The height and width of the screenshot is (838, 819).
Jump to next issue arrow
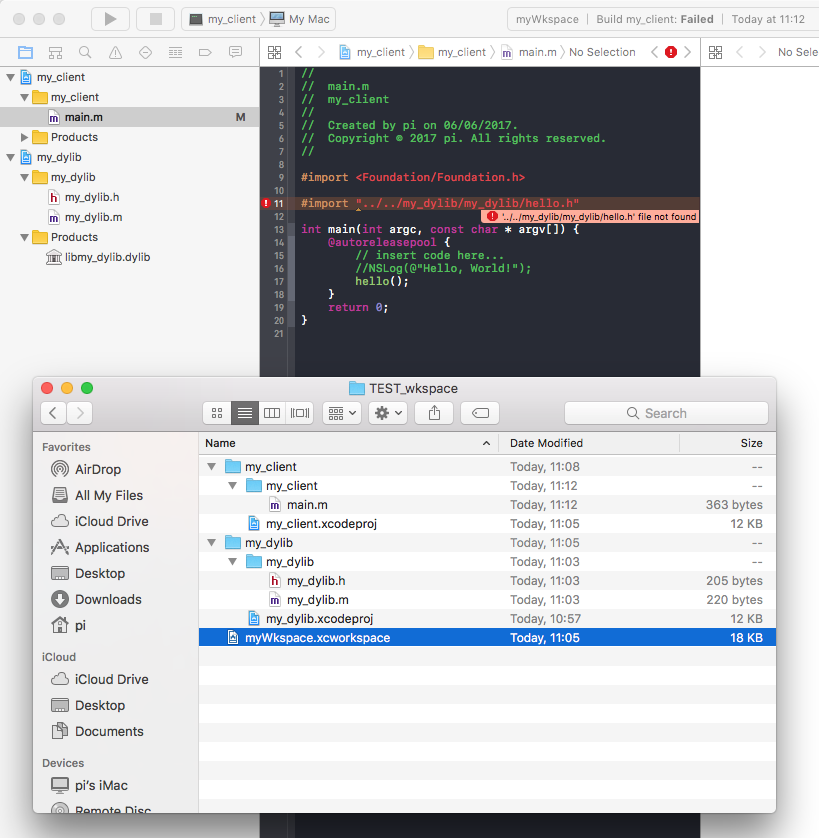[x=687, y=52]
